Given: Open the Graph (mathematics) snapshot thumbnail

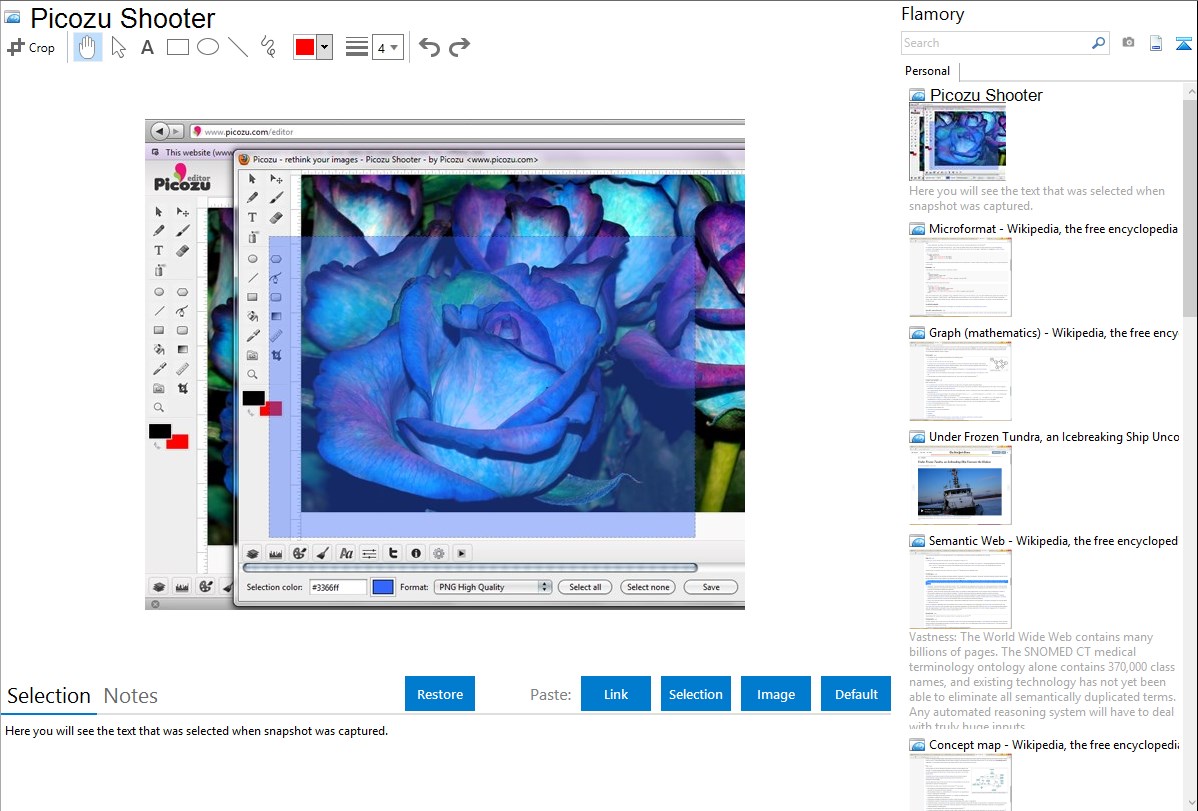Looking at the screenshot, I should [960, 381].
